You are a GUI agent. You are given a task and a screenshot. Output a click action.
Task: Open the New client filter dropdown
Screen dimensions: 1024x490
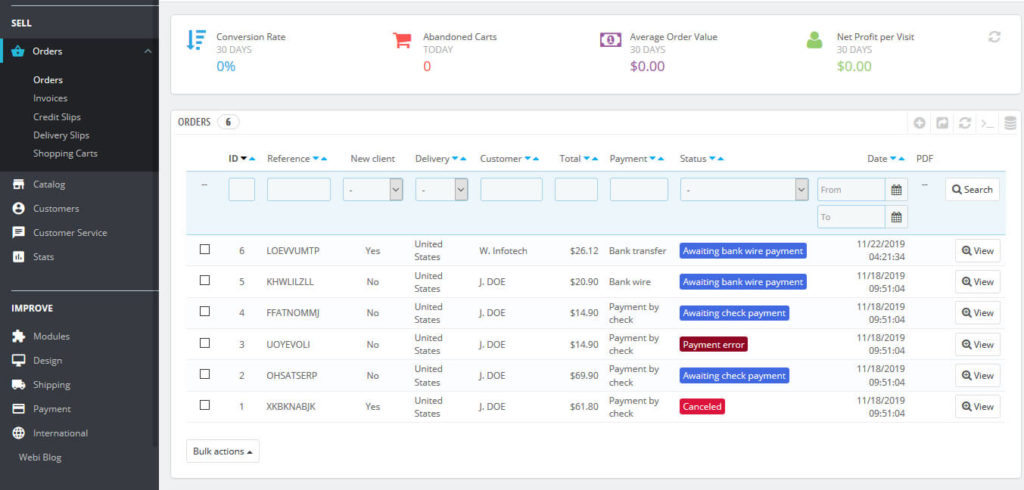[373, 189]
